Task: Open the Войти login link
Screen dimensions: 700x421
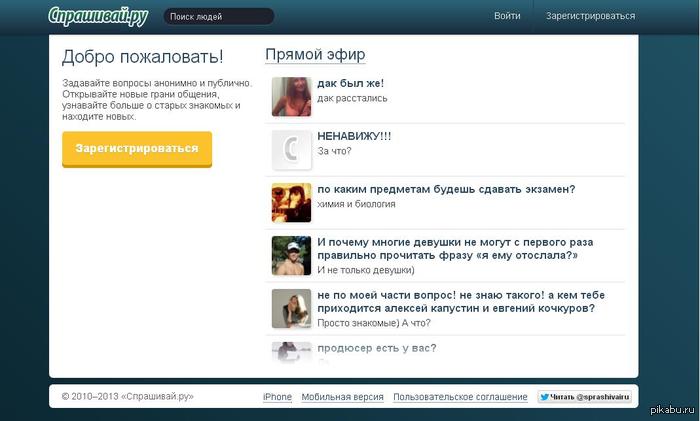Action: click(x=507, y=16)
